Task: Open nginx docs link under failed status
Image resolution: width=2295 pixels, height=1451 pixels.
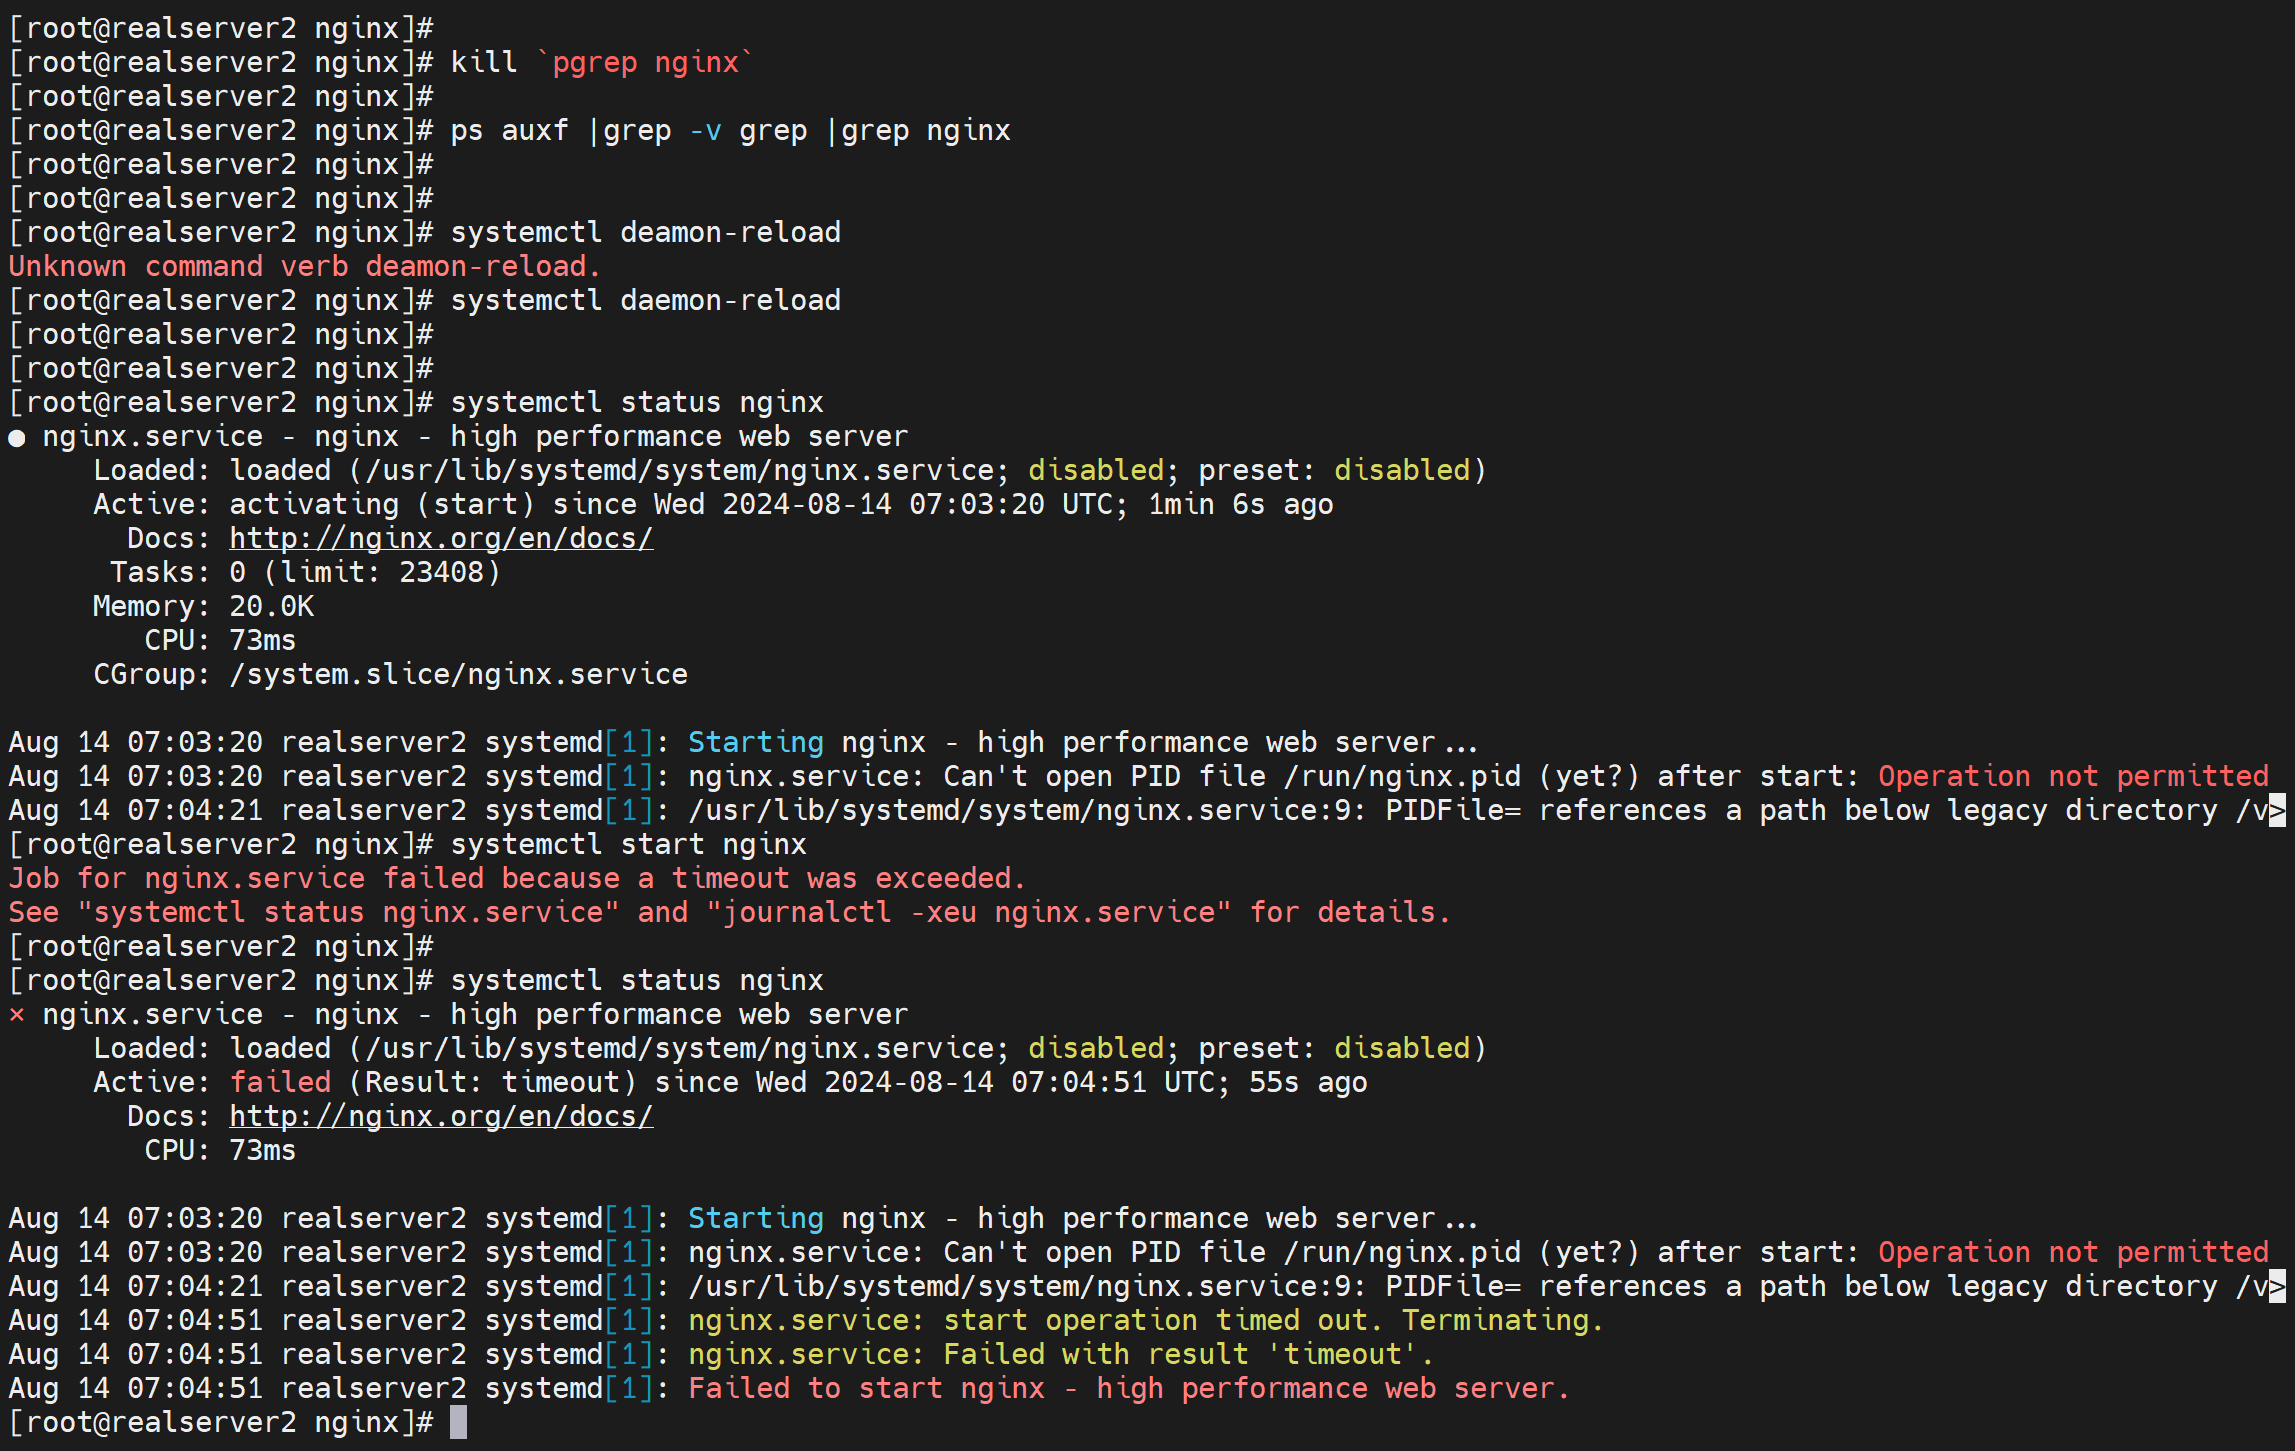Action: coord(441,1116)
